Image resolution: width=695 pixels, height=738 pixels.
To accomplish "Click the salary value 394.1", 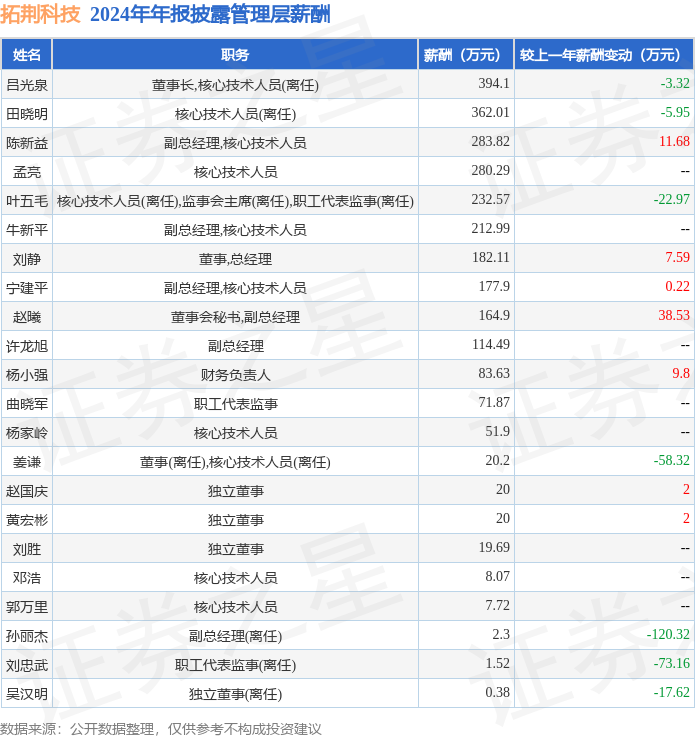I will pyautogui.click(x=494, y=83).
